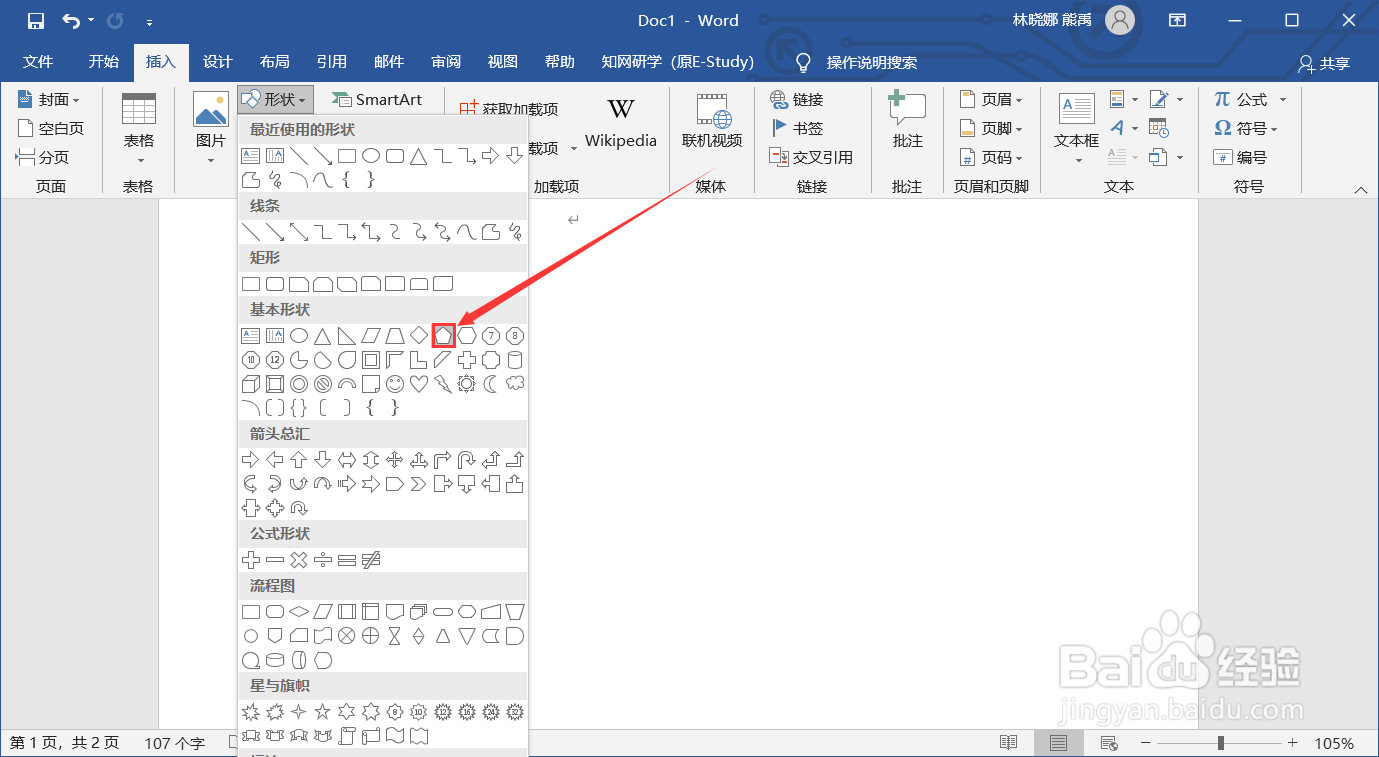Select the parallelogram in basic shapes

(x=371, y=335)
